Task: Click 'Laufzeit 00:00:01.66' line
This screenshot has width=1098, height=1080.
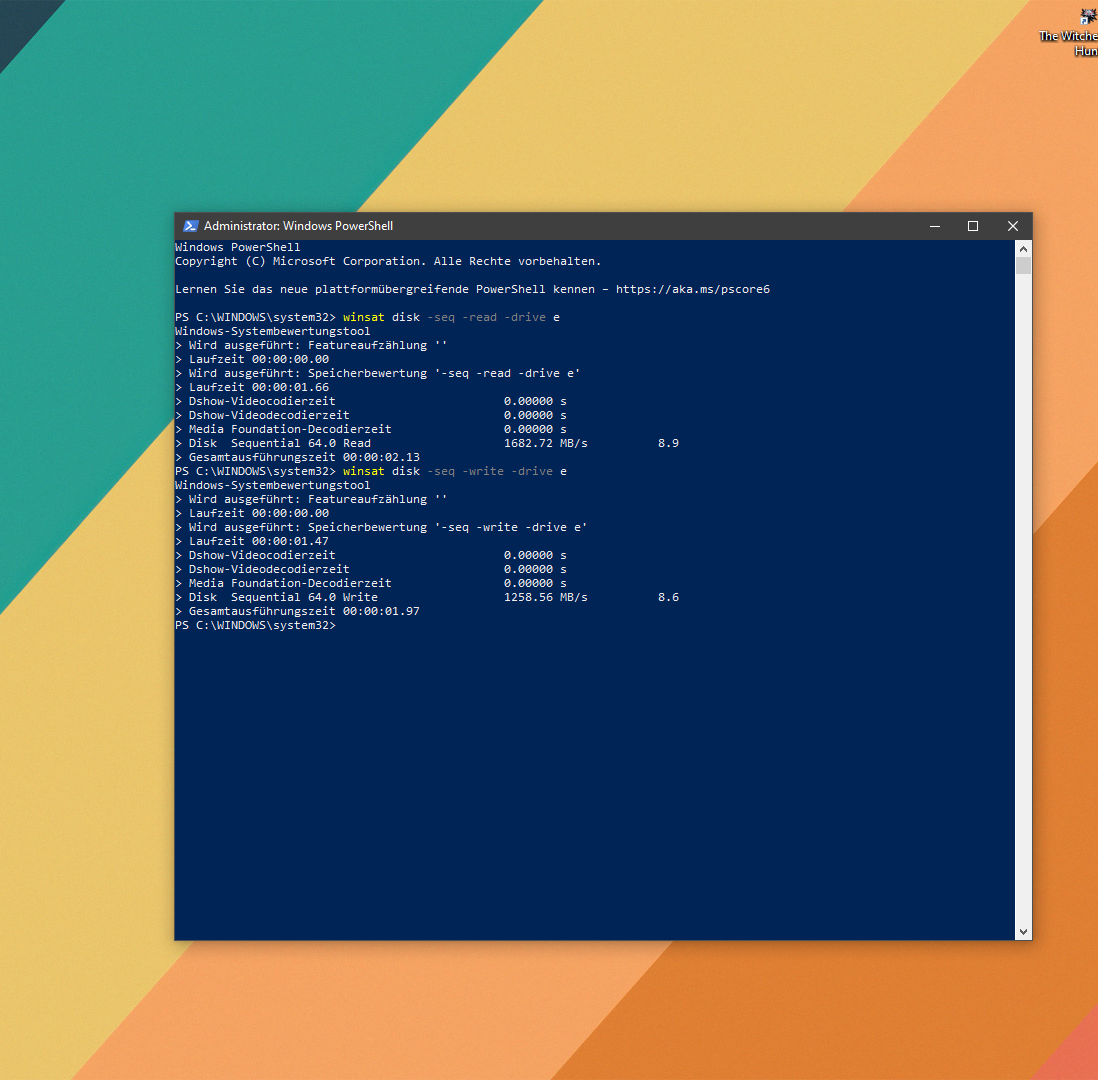Action: pyautogui.click(x=252, y=387)
